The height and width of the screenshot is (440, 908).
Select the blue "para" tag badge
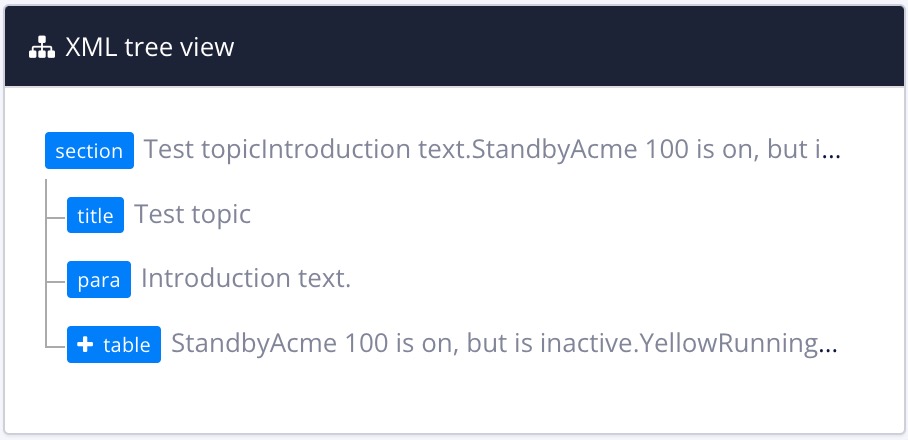click(99, 280)
